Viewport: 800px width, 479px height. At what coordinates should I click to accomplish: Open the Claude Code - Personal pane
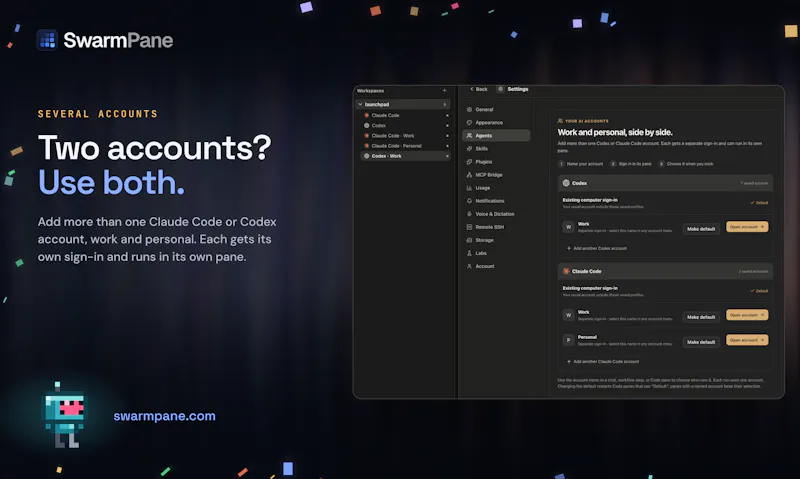(x=405, y=146)
